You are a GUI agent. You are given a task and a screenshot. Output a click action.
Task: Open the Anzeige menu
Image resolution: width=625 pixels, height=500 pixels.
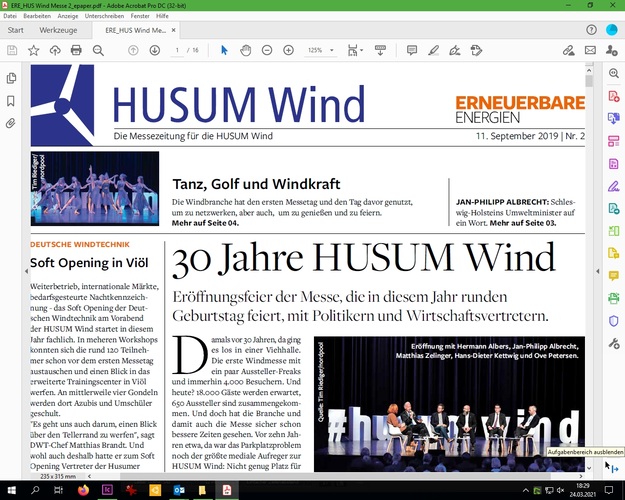68,16
